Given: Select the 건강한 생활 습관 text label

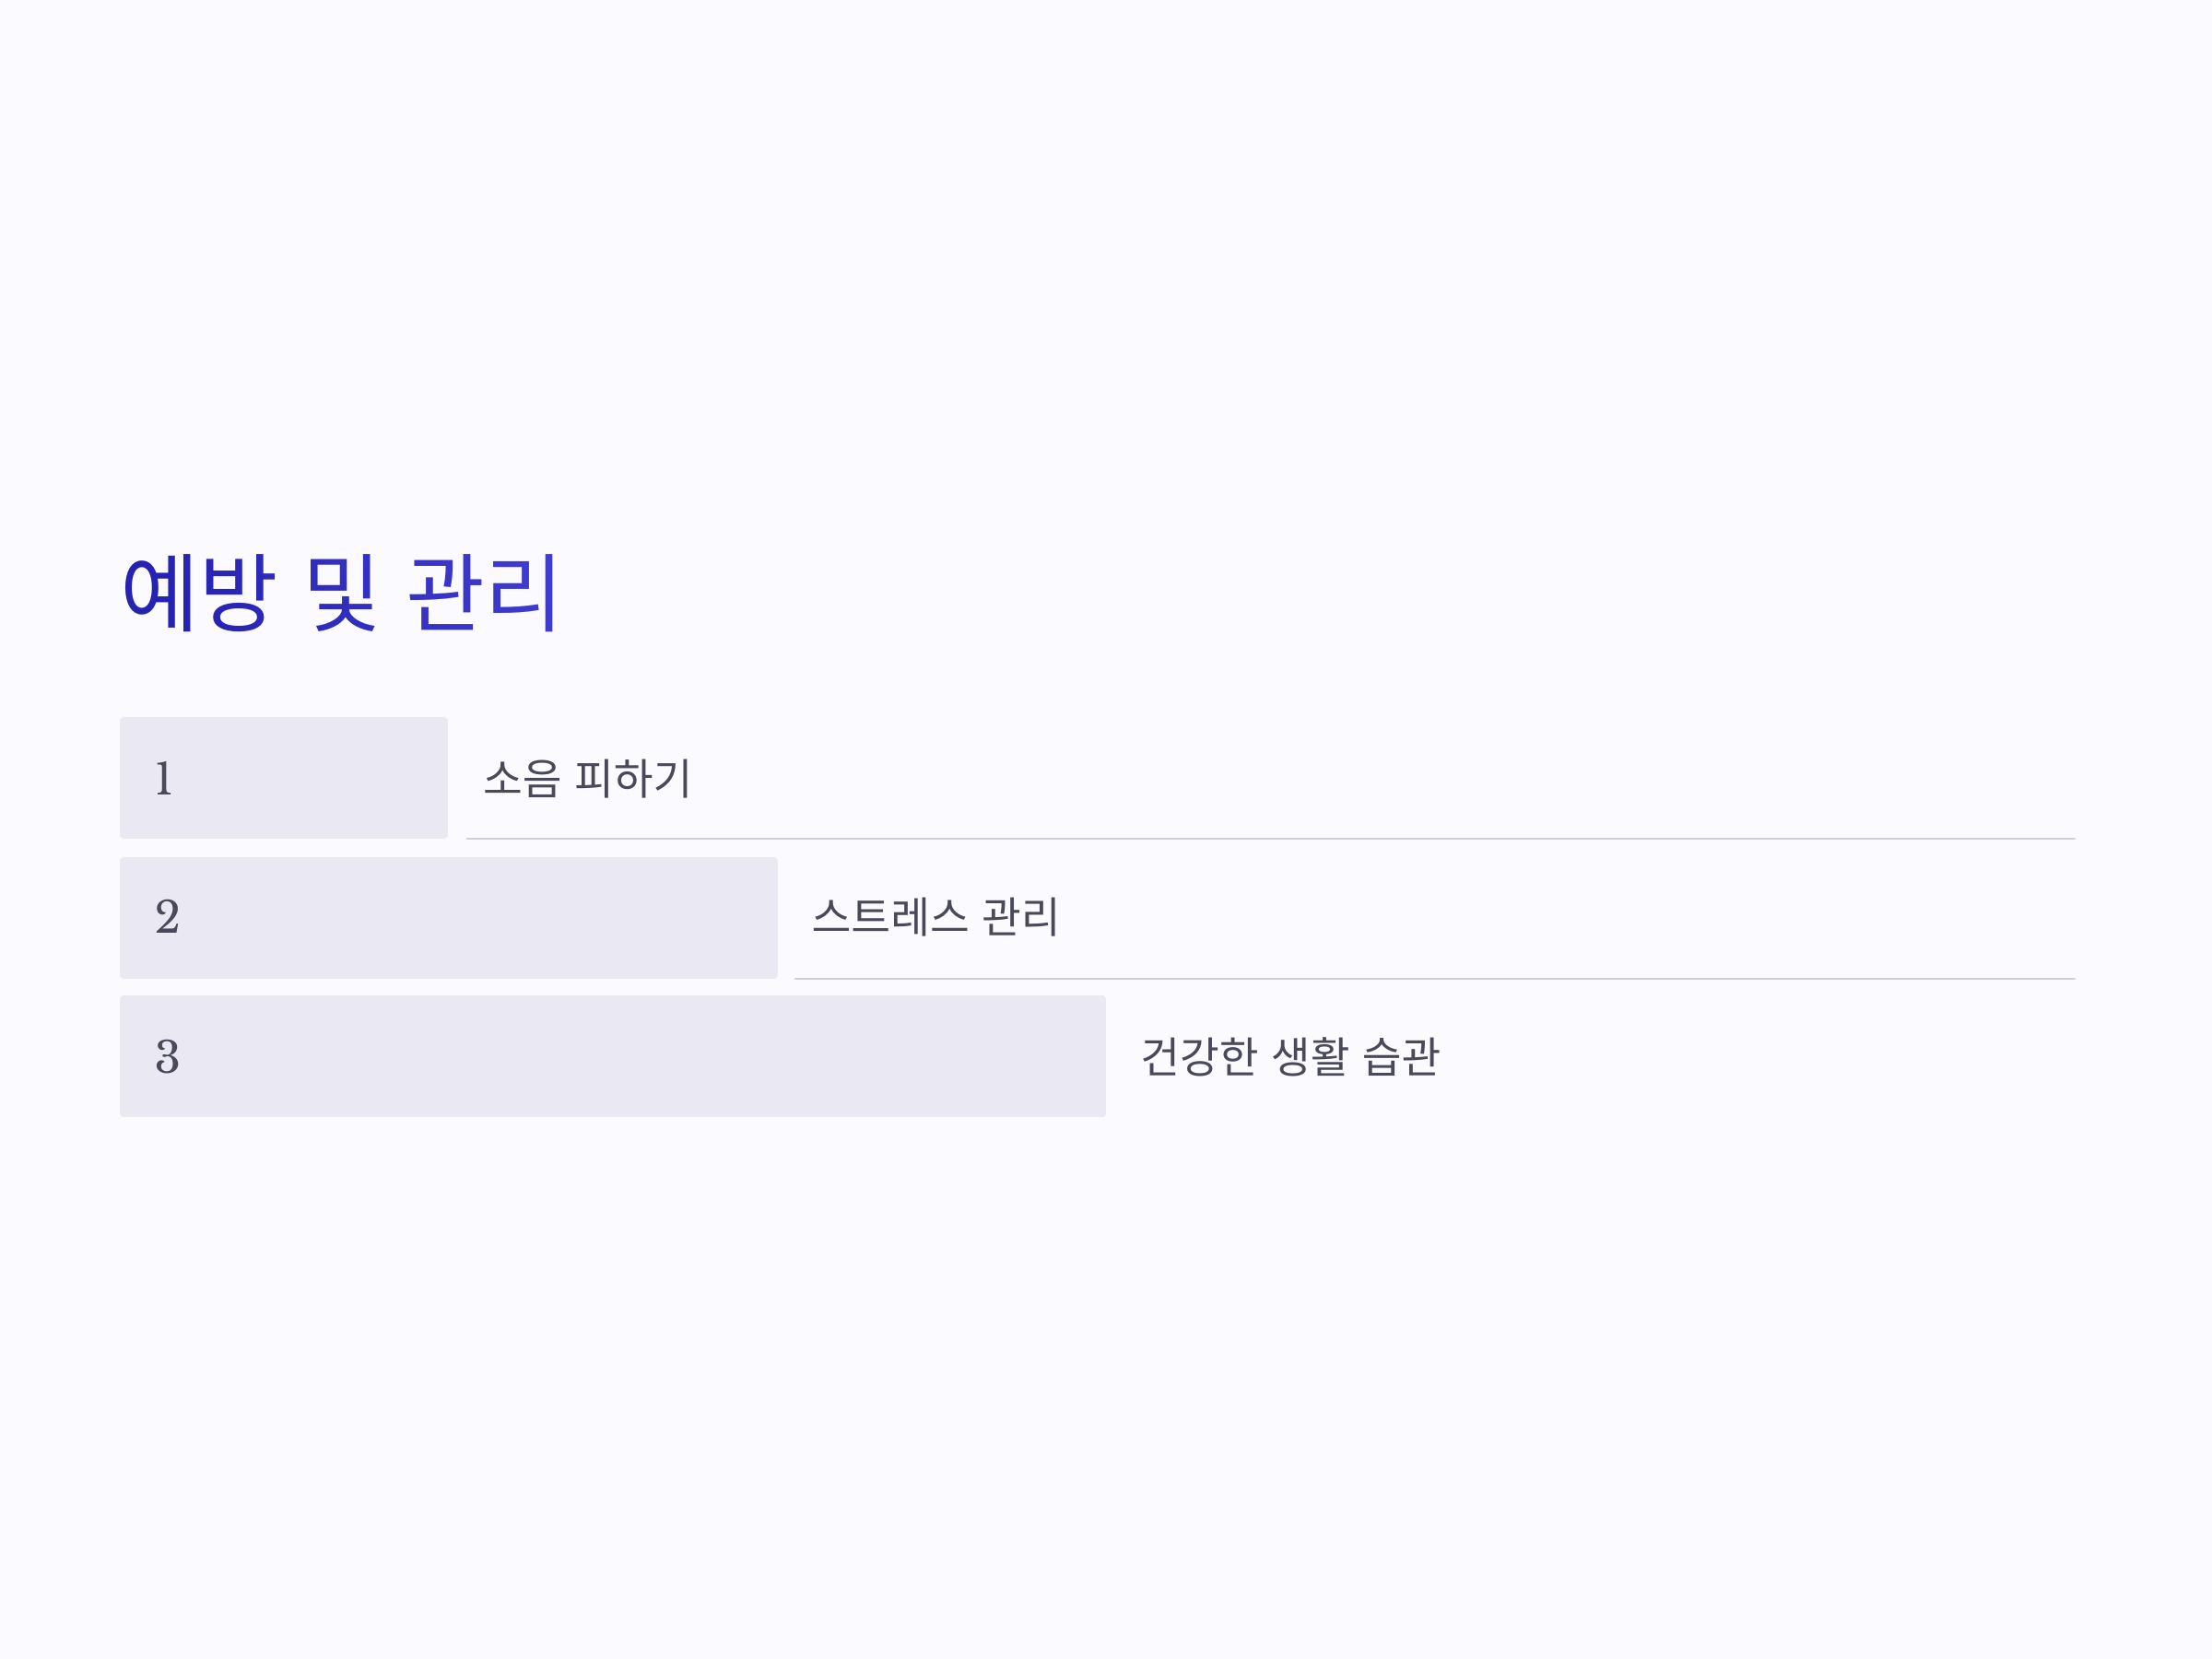Looking at the screenshot, I should (x=1290, y=1056).
